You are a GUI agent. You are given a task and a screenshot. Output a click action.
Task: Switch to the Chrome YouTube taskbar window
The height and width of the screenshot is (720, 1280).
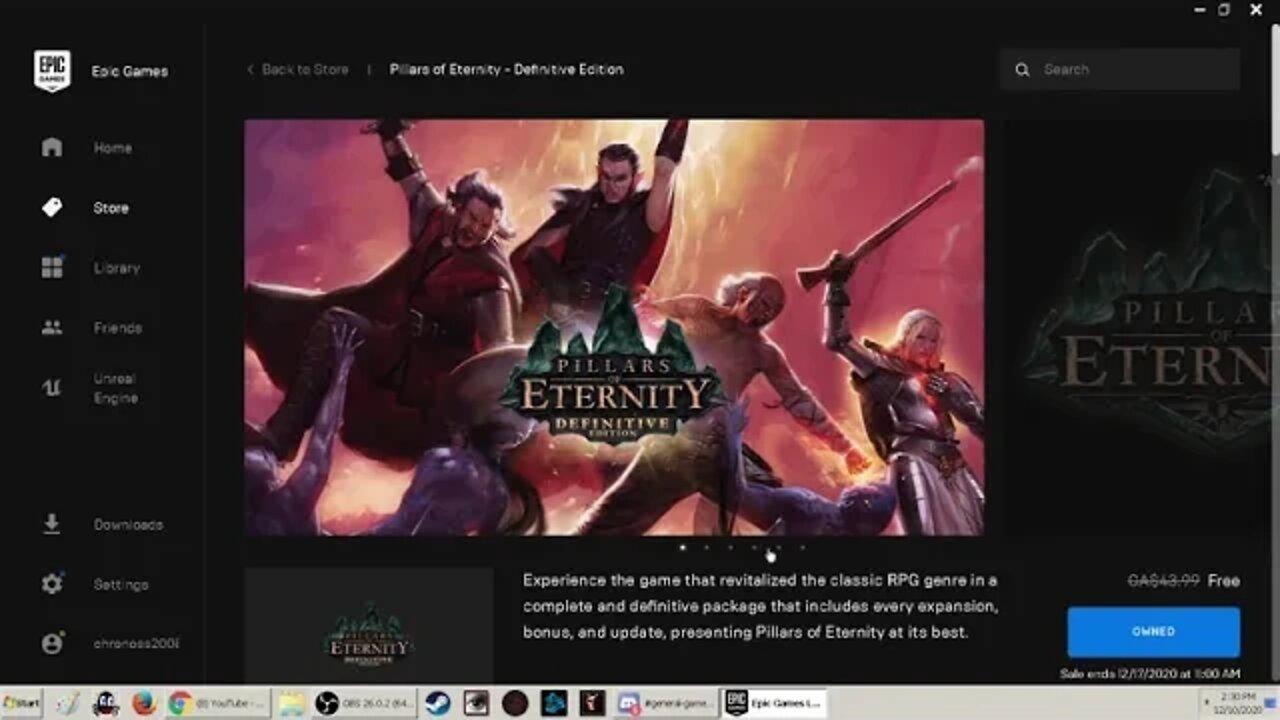(217, 703)
